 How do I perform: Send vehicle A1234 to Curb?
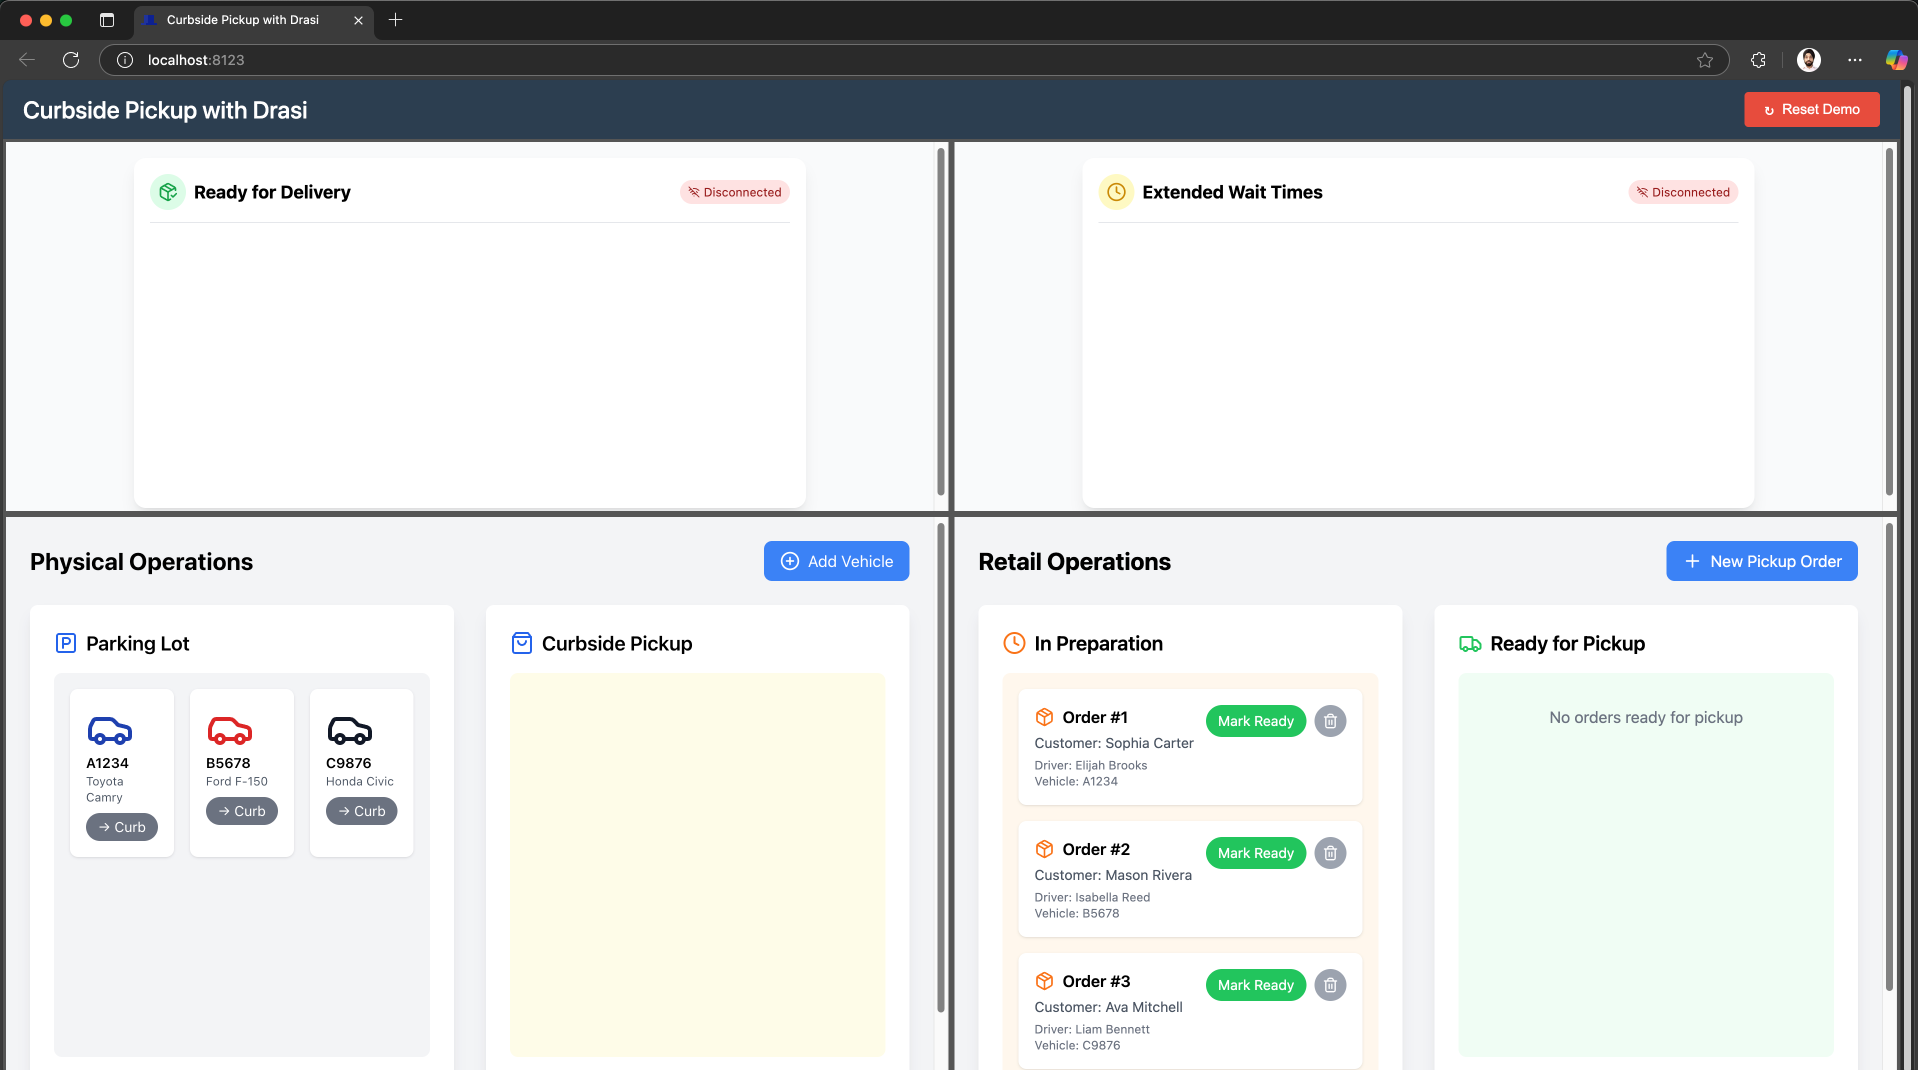pyautogui.click(x=122, y=826)
